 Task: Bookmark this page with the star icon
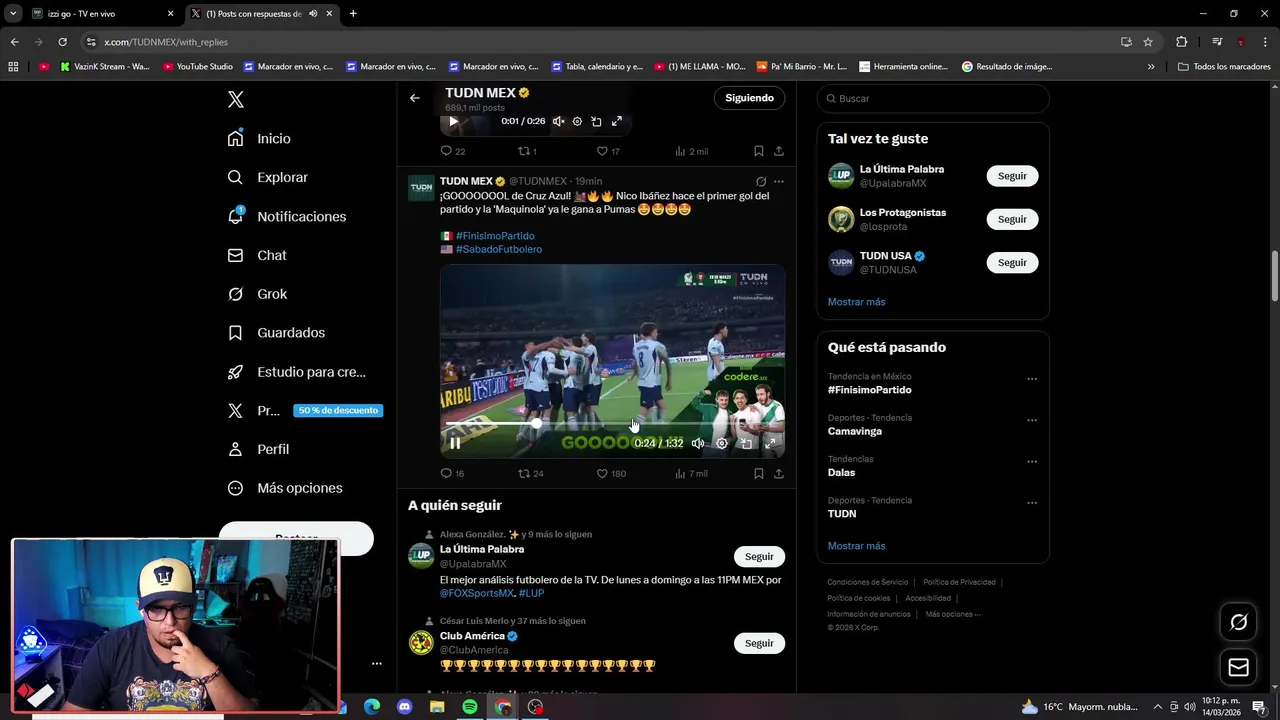(1148, 42)
